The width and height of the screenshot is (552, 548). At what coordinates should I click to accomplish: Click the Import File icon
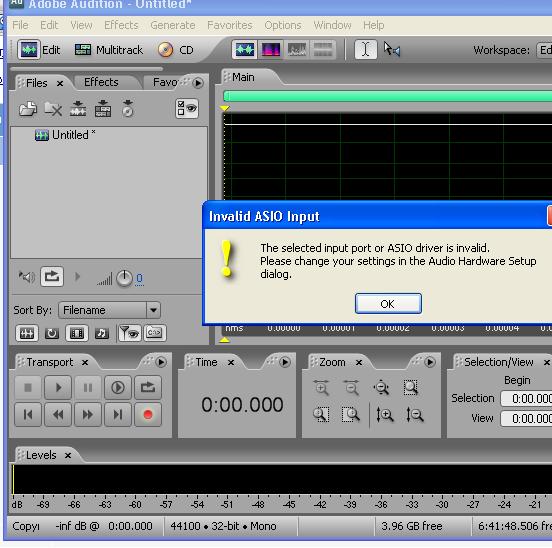pos(28,109)
